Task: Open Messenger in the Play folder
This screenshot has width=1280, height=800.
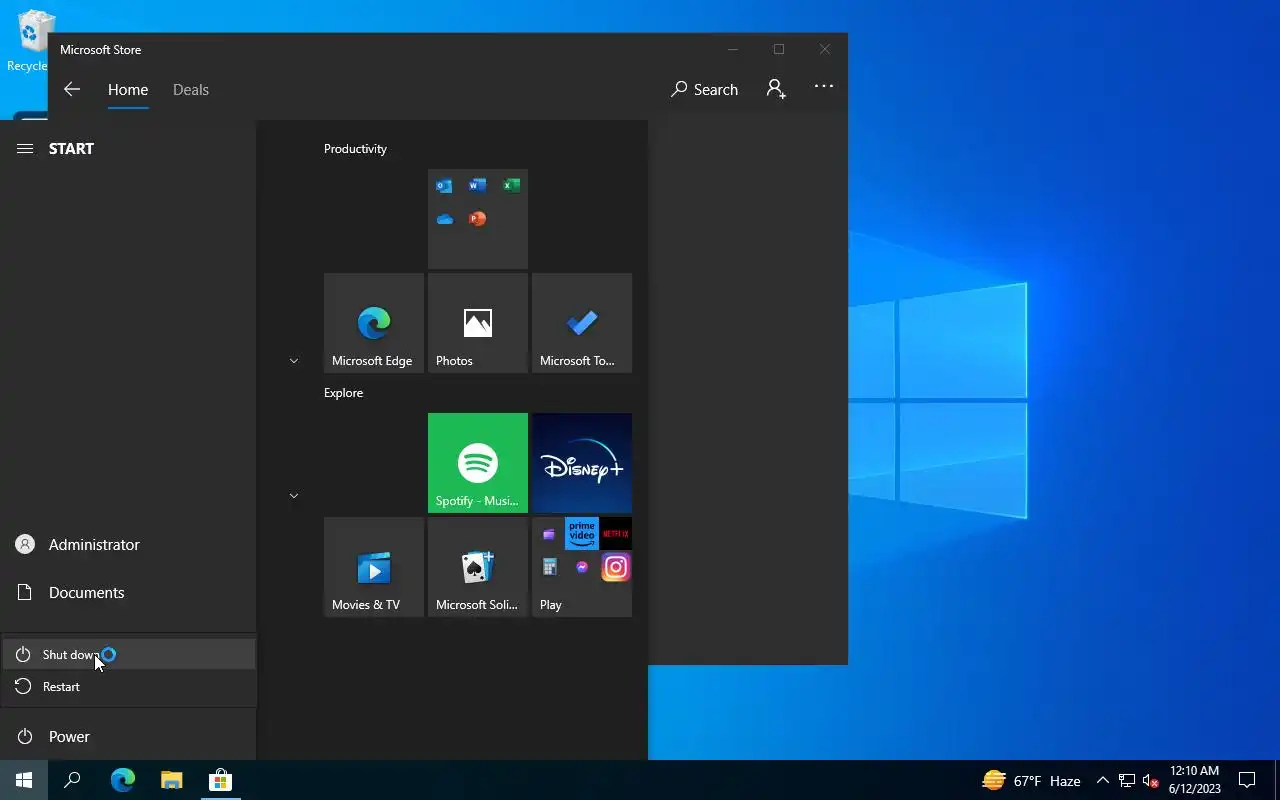Action: coord(582,567)
